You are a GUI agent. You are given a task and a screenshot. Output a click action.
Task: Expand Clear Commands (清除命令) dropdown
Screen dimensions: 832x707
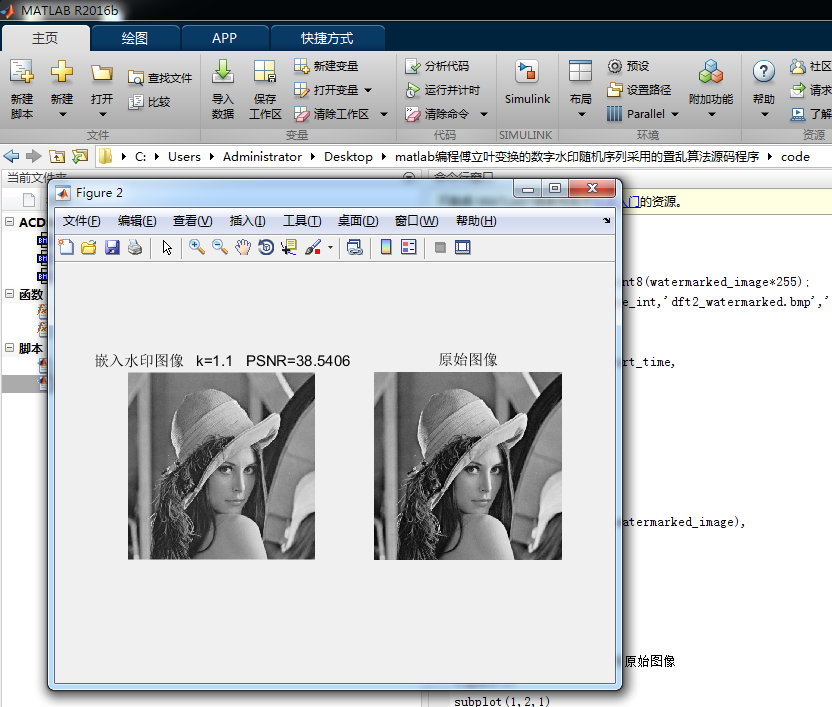tap(484, 114)
